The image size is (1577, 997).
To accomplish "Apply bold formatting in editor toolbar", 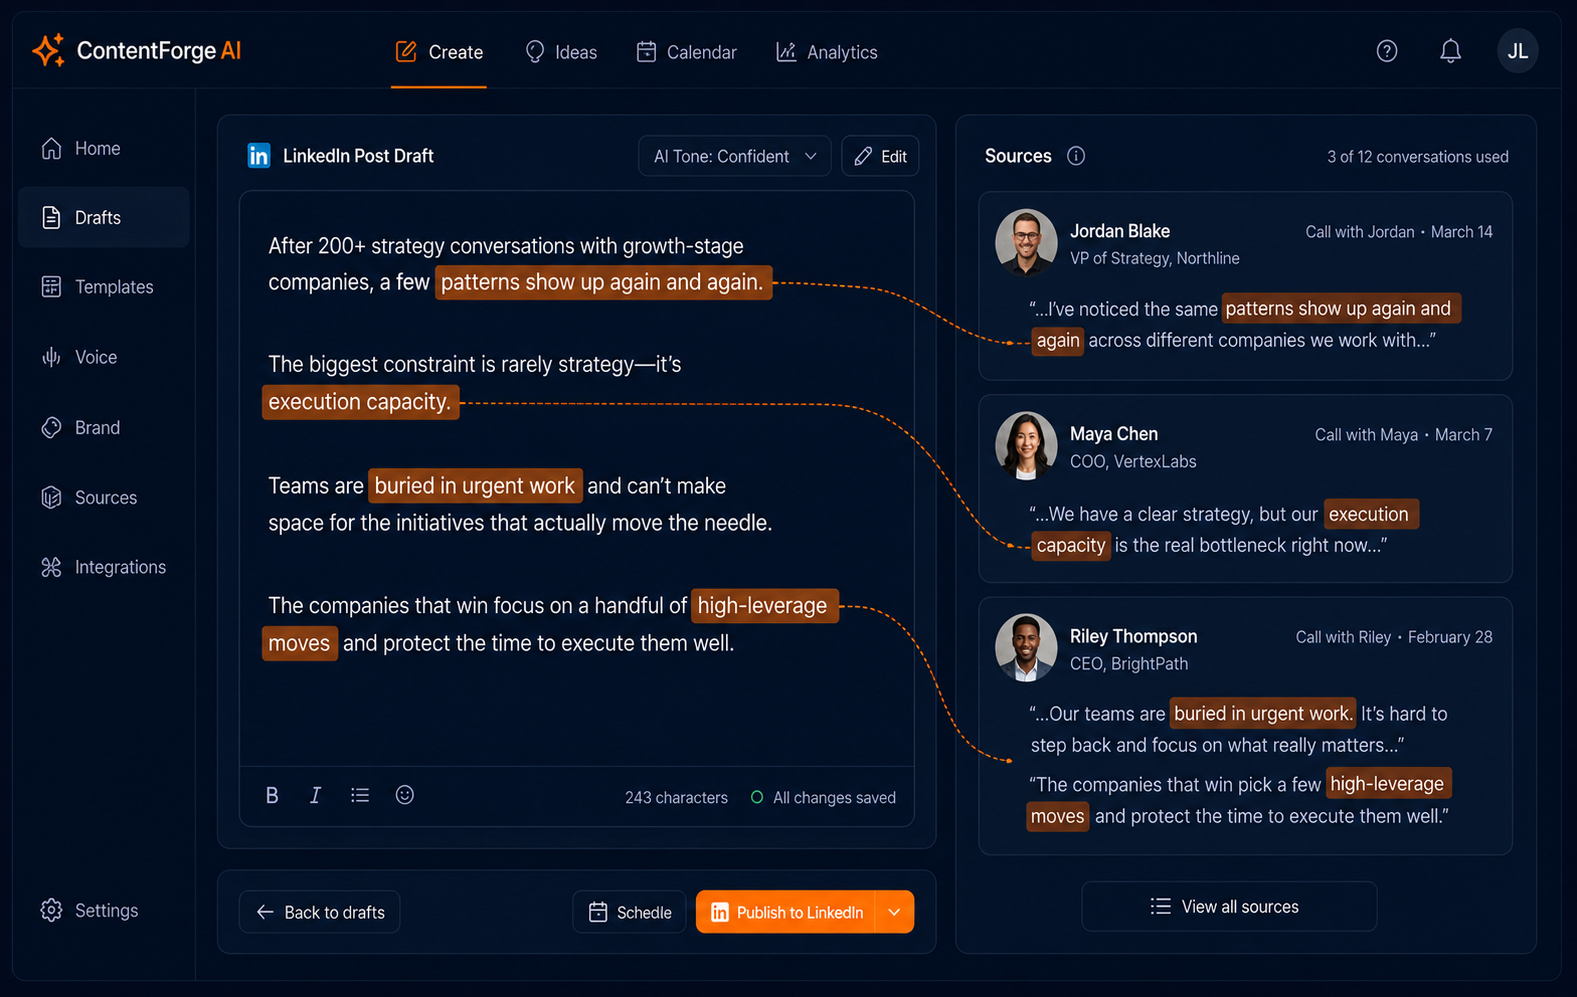I will pyautogui.click(x=272, y=795).
